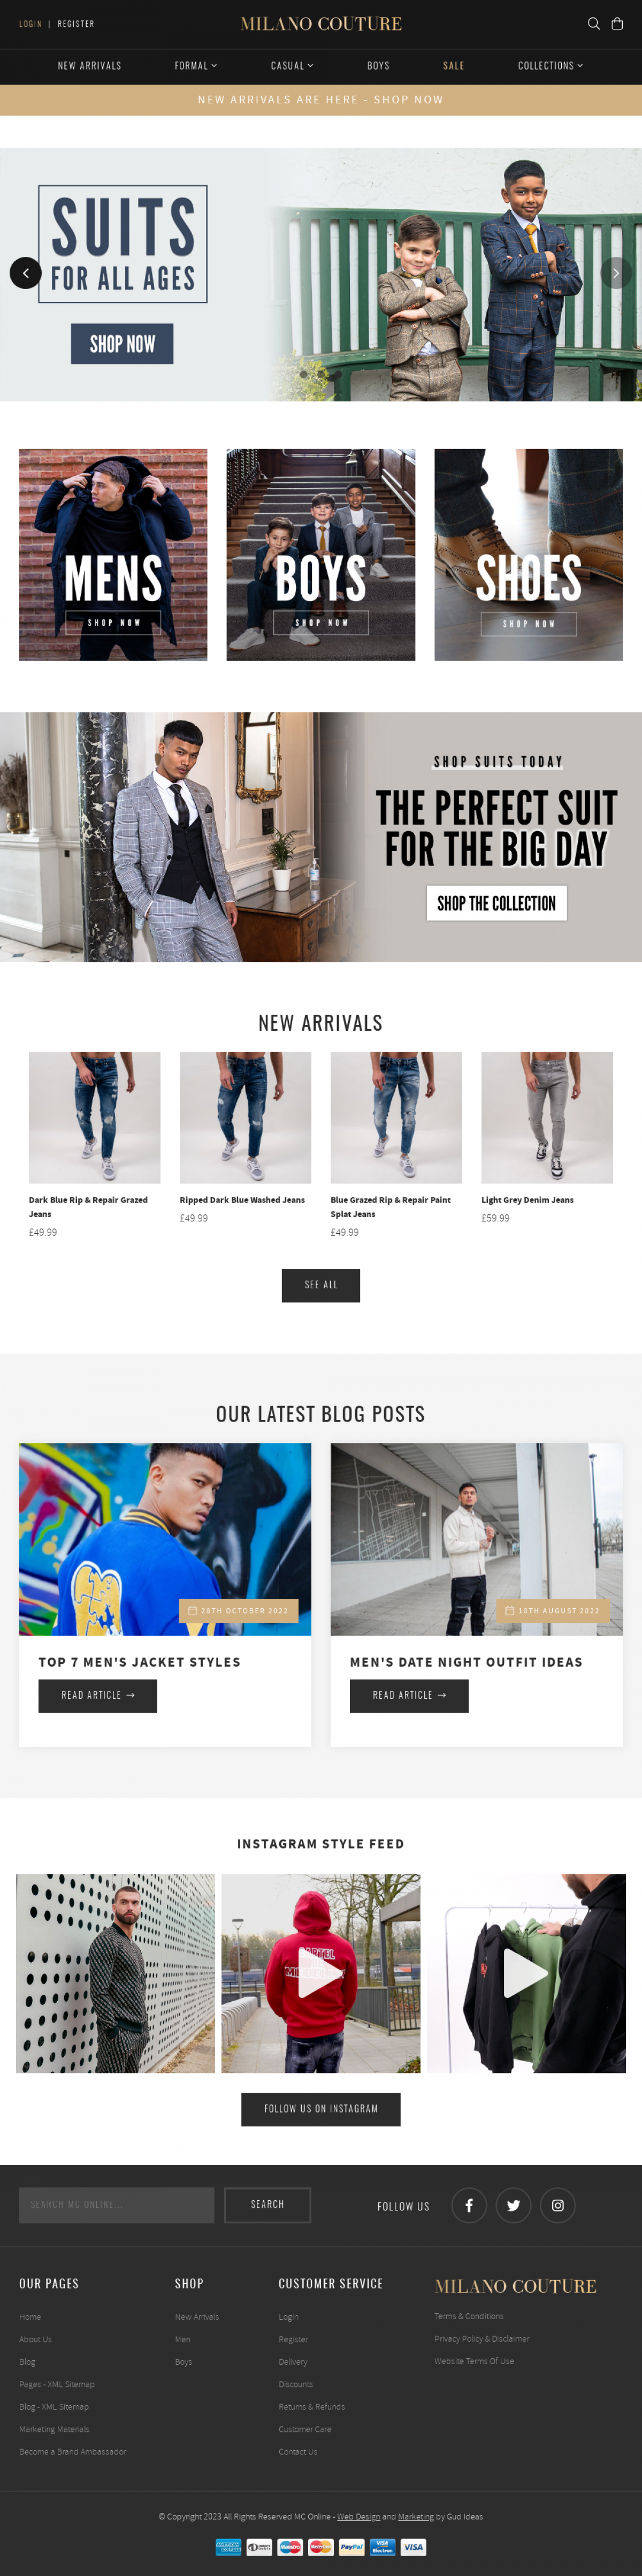This screenshot has height=2576, width=642.
Task: Open Returns & Refunds footer link
Action: 312,2406
